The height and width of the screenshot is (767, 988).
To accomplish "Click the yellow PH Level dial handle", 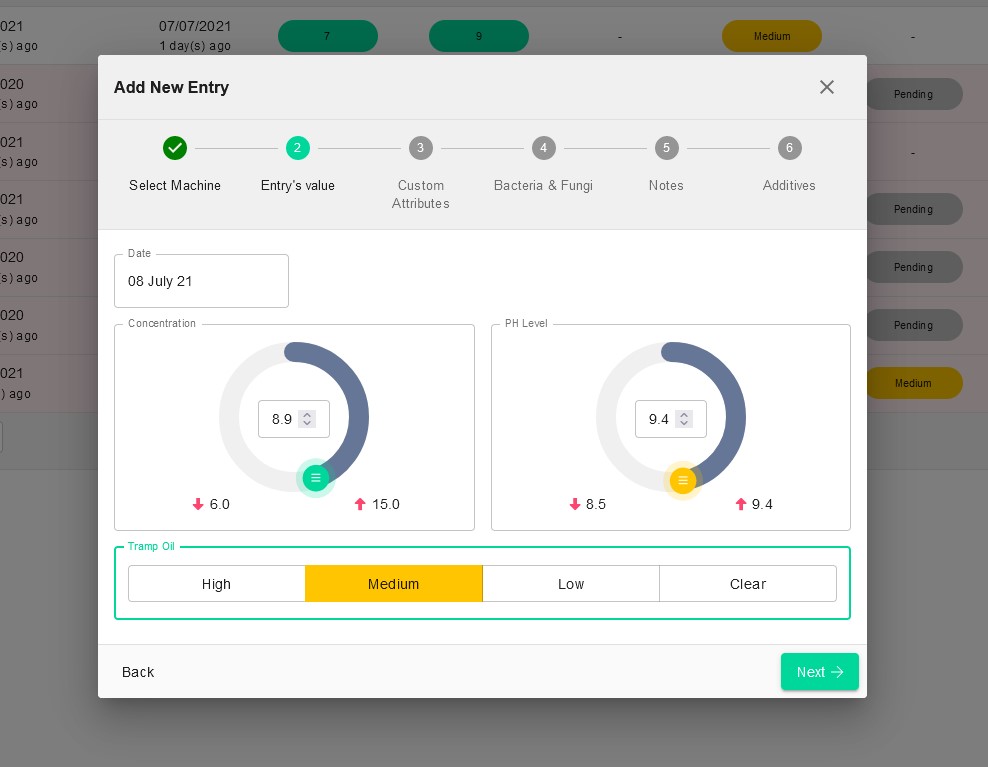I will click(683, 481).
